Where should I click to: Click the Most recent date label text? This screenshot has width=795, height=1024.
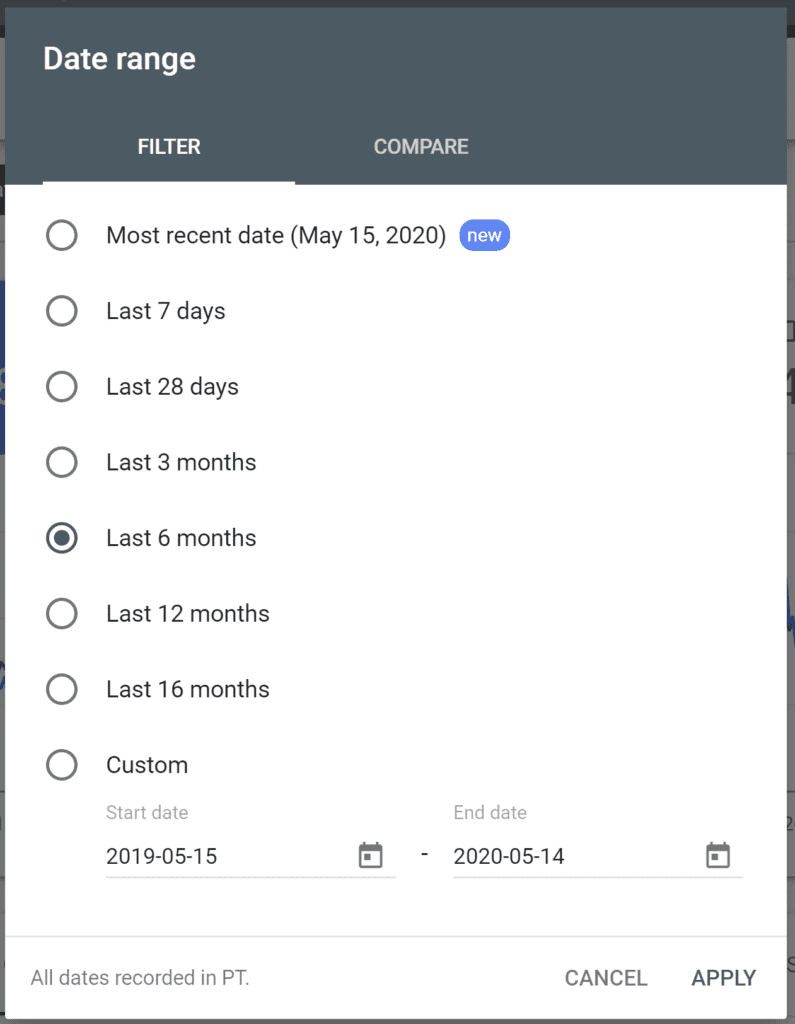tap(276, 235)
